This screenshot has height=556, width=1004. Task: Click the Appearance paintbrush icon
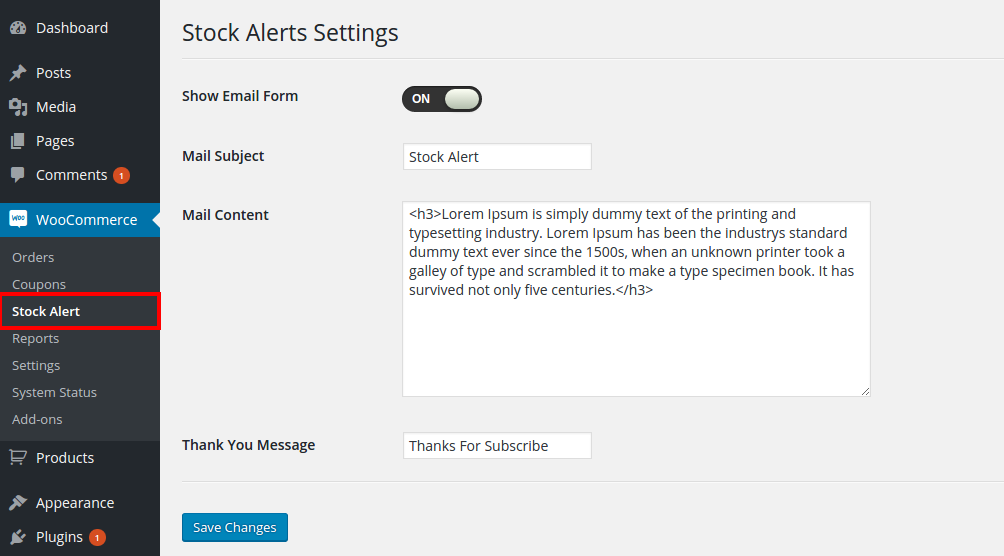coord(18,503)
